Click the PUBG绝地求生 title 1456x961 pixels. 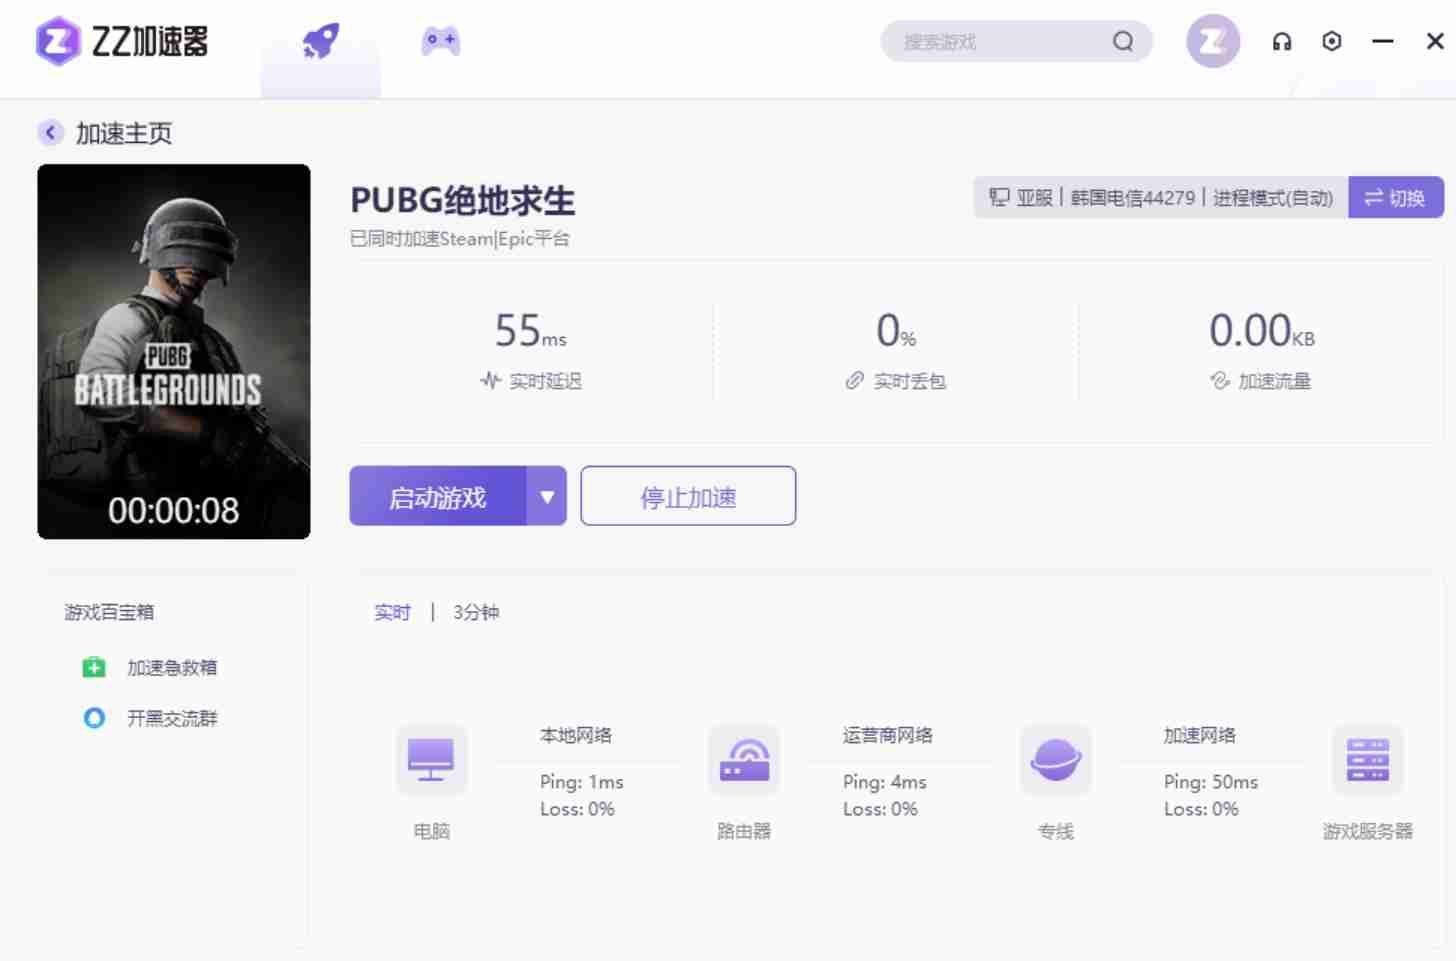coord(462,200)
